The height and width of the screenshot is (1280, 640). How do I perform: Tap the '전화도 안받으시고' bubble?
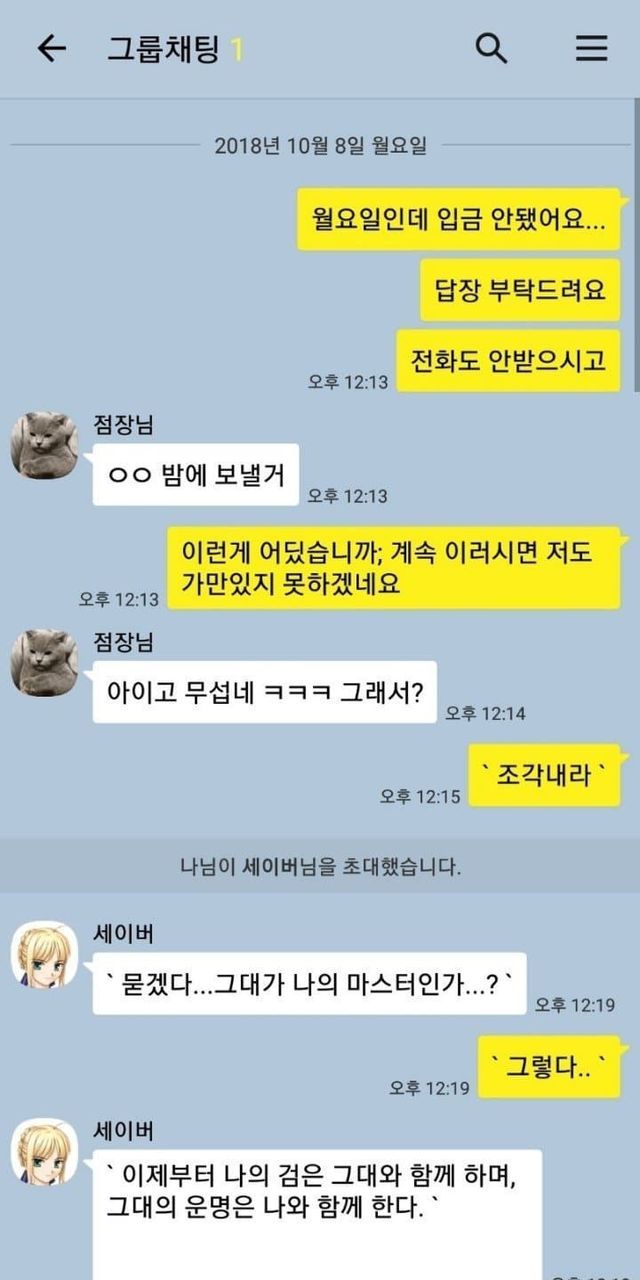(x=509, y=361)
